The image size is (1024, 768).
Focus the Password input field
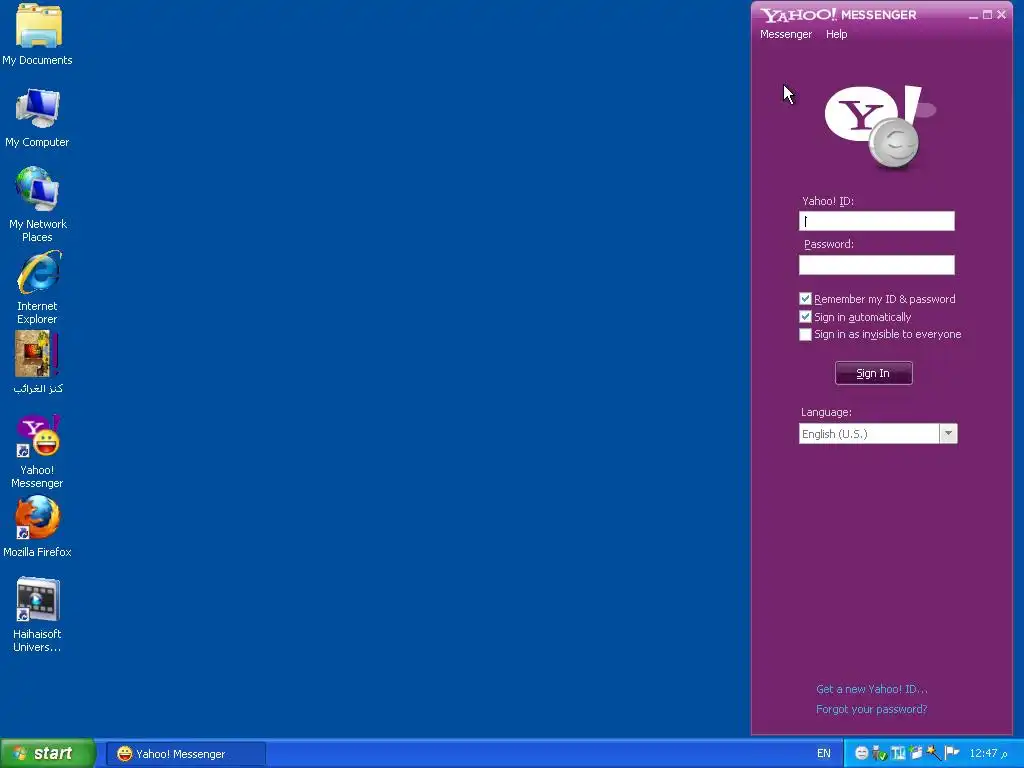point(877,264)
